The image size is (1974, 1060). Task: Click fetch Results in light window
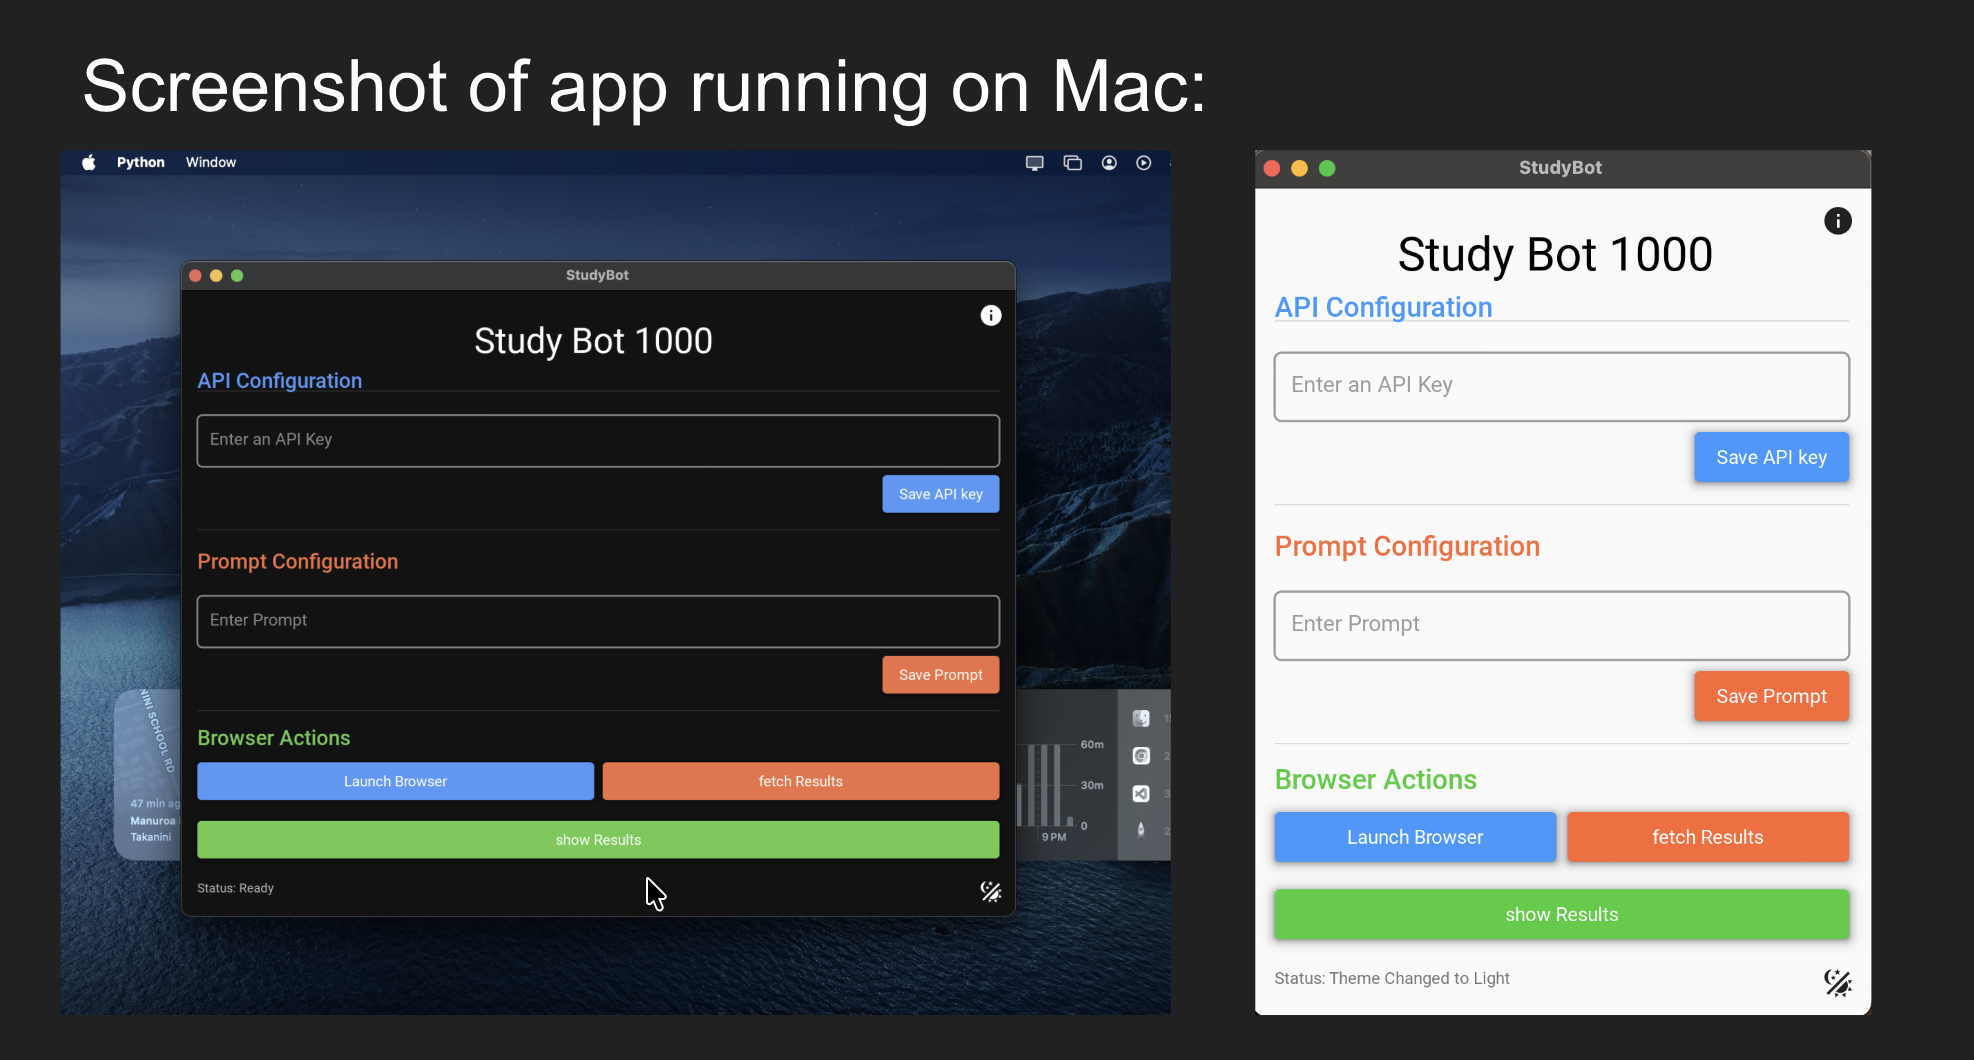click(x=1708, y=837)
